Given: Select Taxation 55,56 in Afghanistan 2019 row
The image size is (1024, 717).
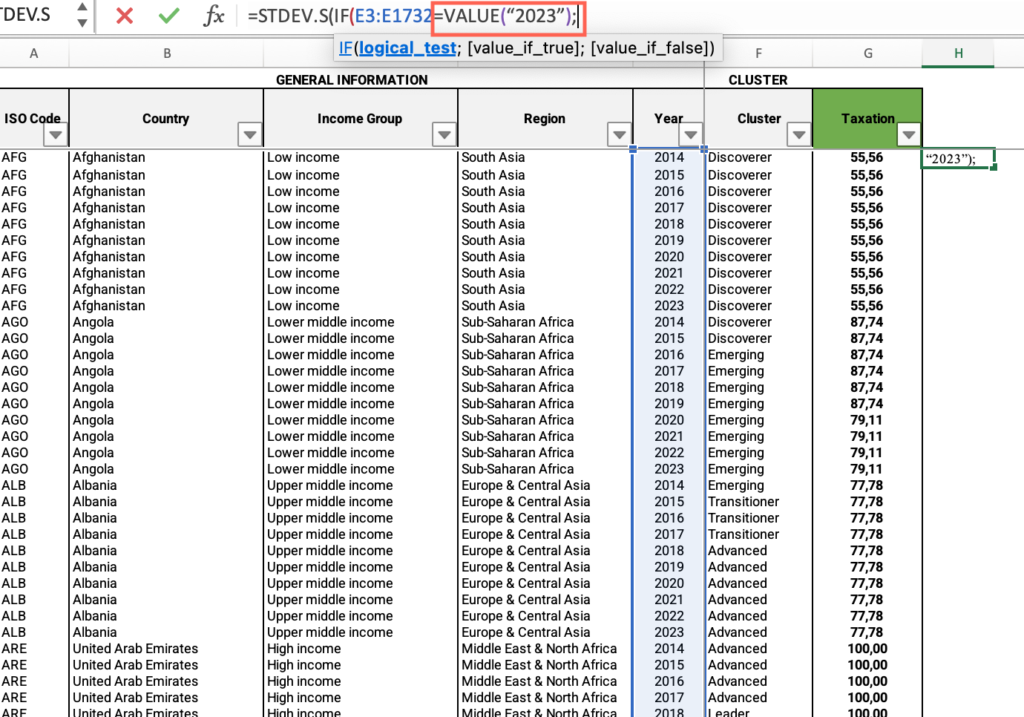Looking at the screenshot, I should (867, 240).
